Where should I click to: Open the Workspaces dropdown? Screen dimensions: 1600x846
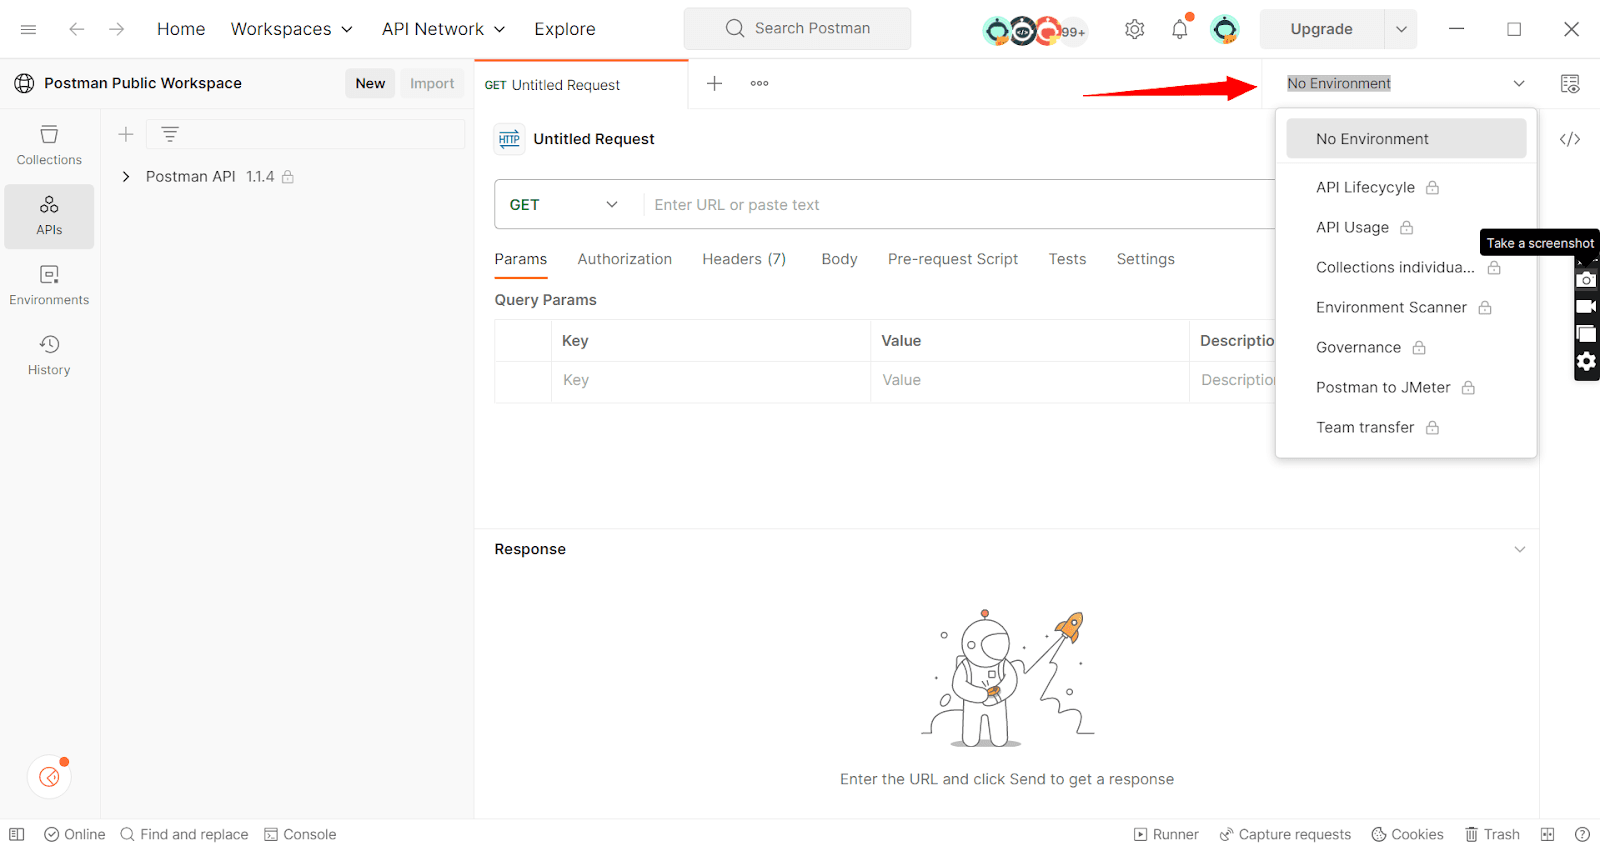click(291, 29)
